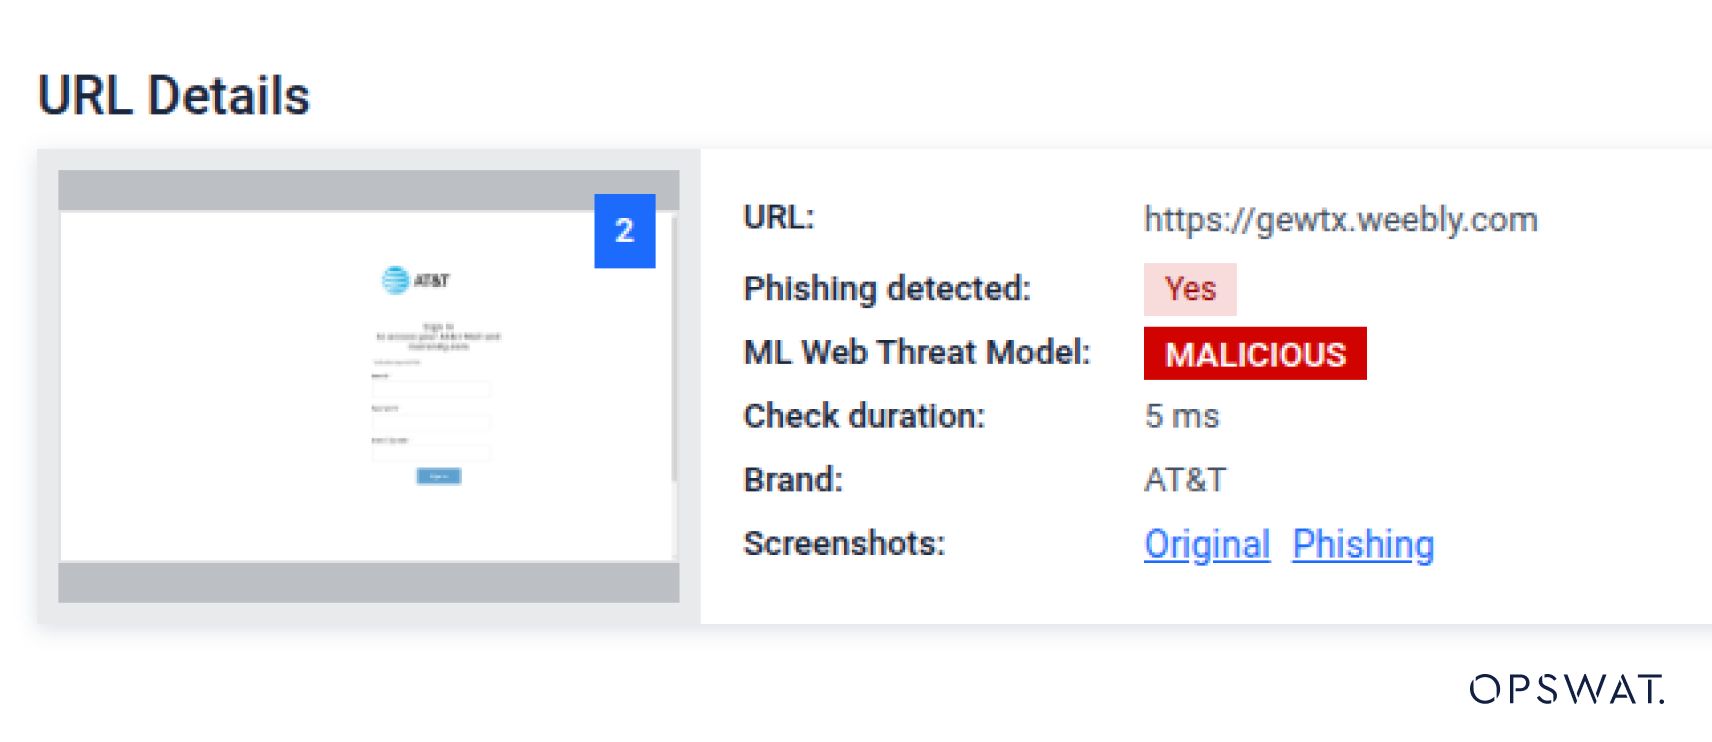The image size is (1712, 742).
Task: Click the AT&T globe logo in the thumbnail
Action: pos(394,280)
